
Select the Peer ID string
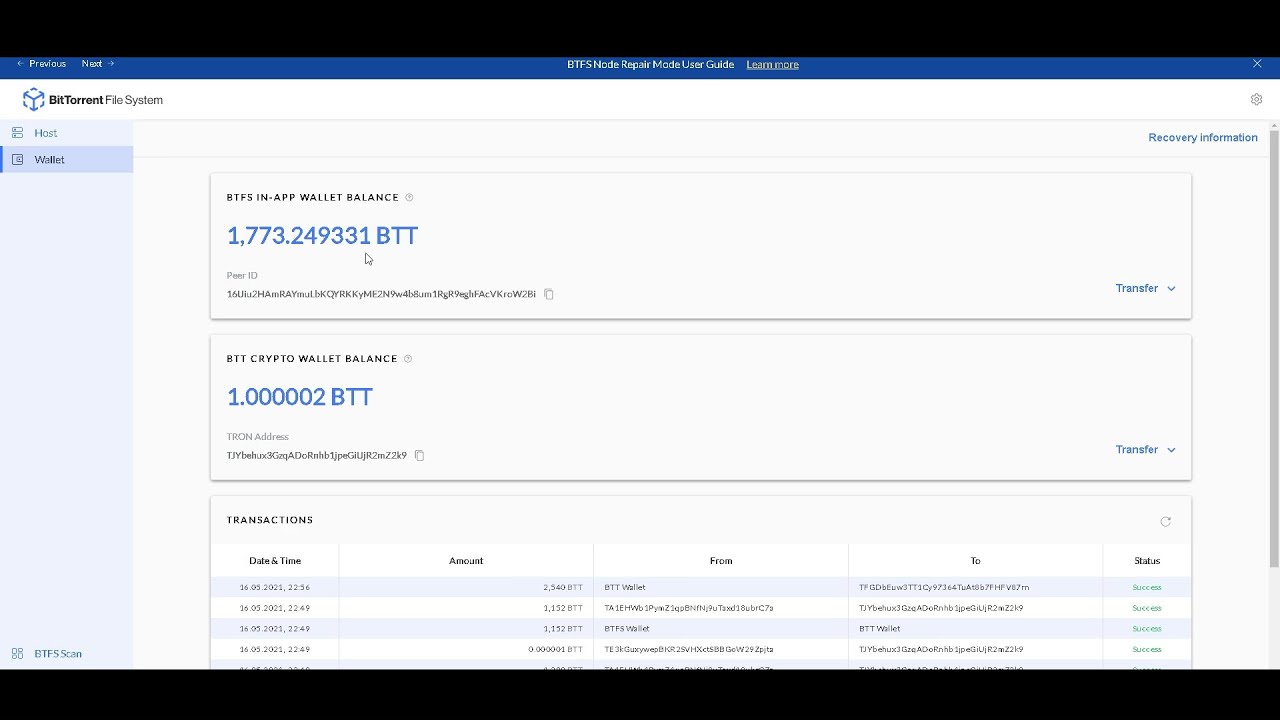coord(381,294)
